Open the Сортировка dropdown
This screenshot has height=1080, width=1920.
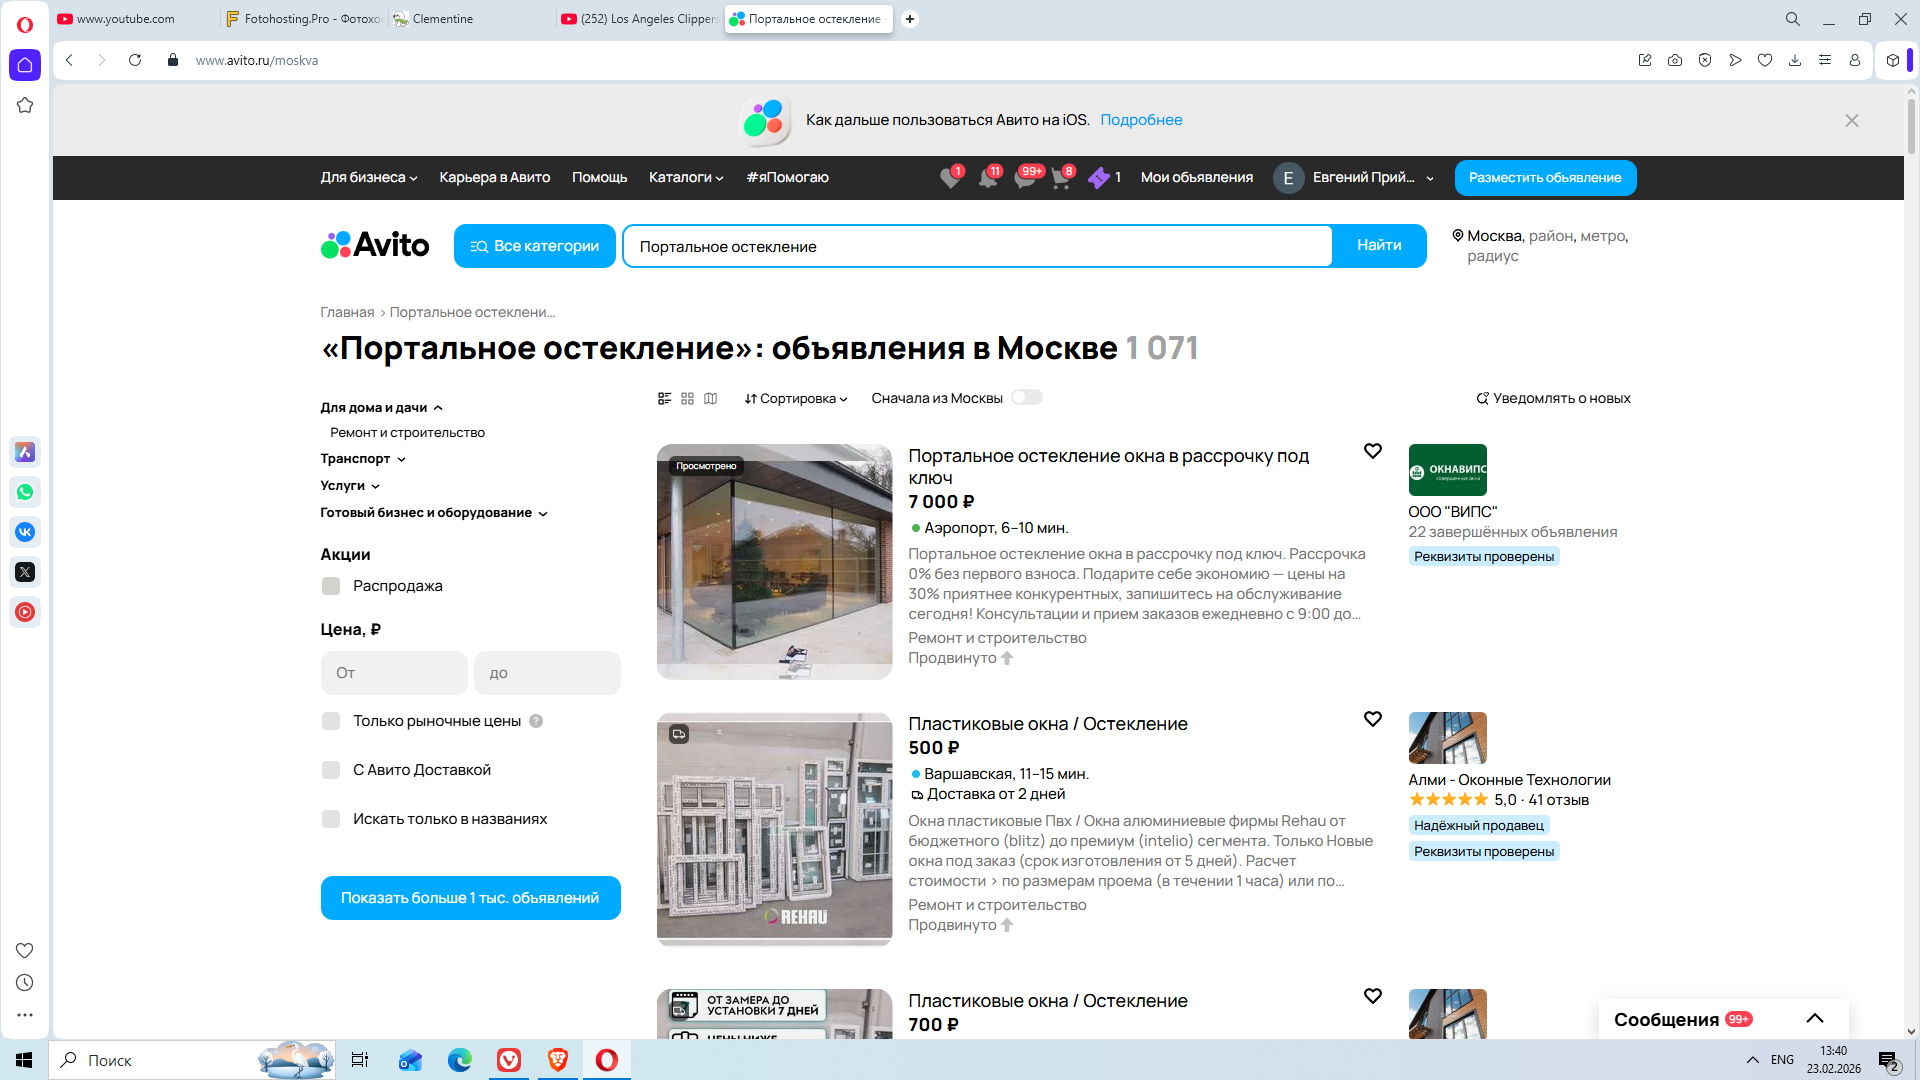point(795,398)
